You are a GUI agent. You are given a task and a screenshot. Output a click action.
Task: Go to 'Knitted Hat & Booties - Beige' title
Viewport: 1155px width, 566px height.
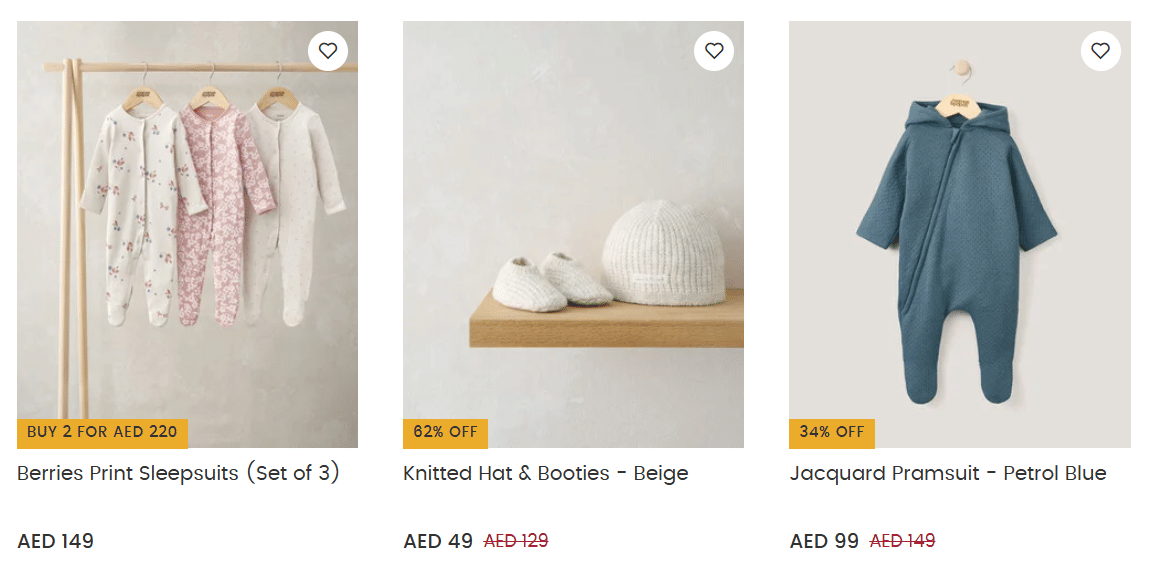tap(546, 474)
